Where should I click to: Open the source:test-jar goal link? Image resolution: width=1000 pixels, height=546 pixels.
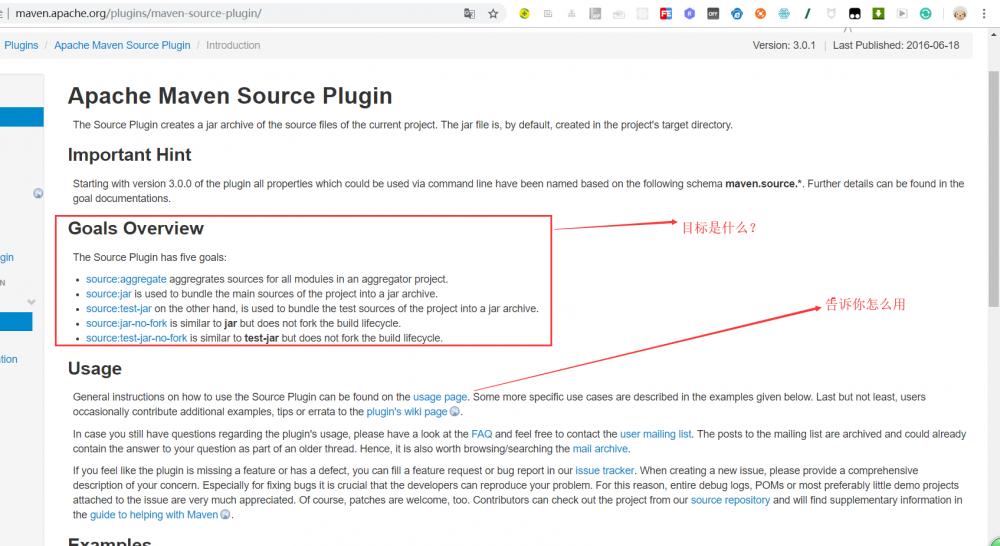pyautogui.click(x=119, y=309)
